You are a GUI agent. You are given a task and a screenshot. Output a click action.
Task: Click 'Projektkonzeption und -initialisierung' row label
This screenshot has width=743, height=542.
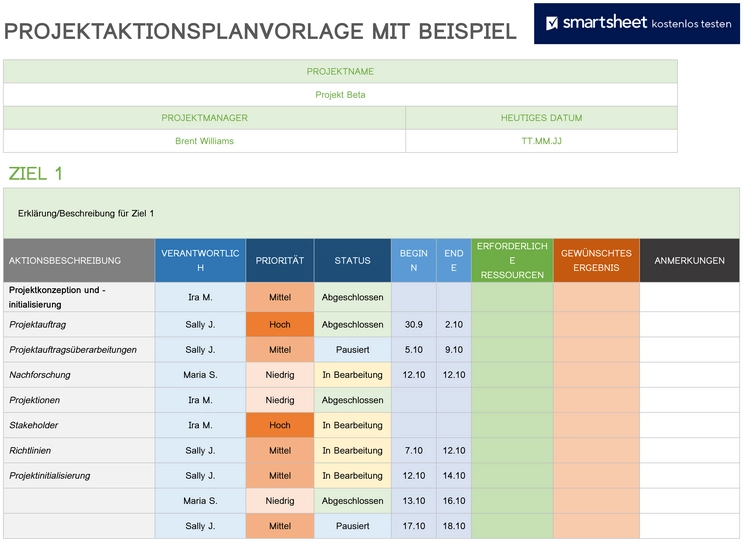(79, 297)
